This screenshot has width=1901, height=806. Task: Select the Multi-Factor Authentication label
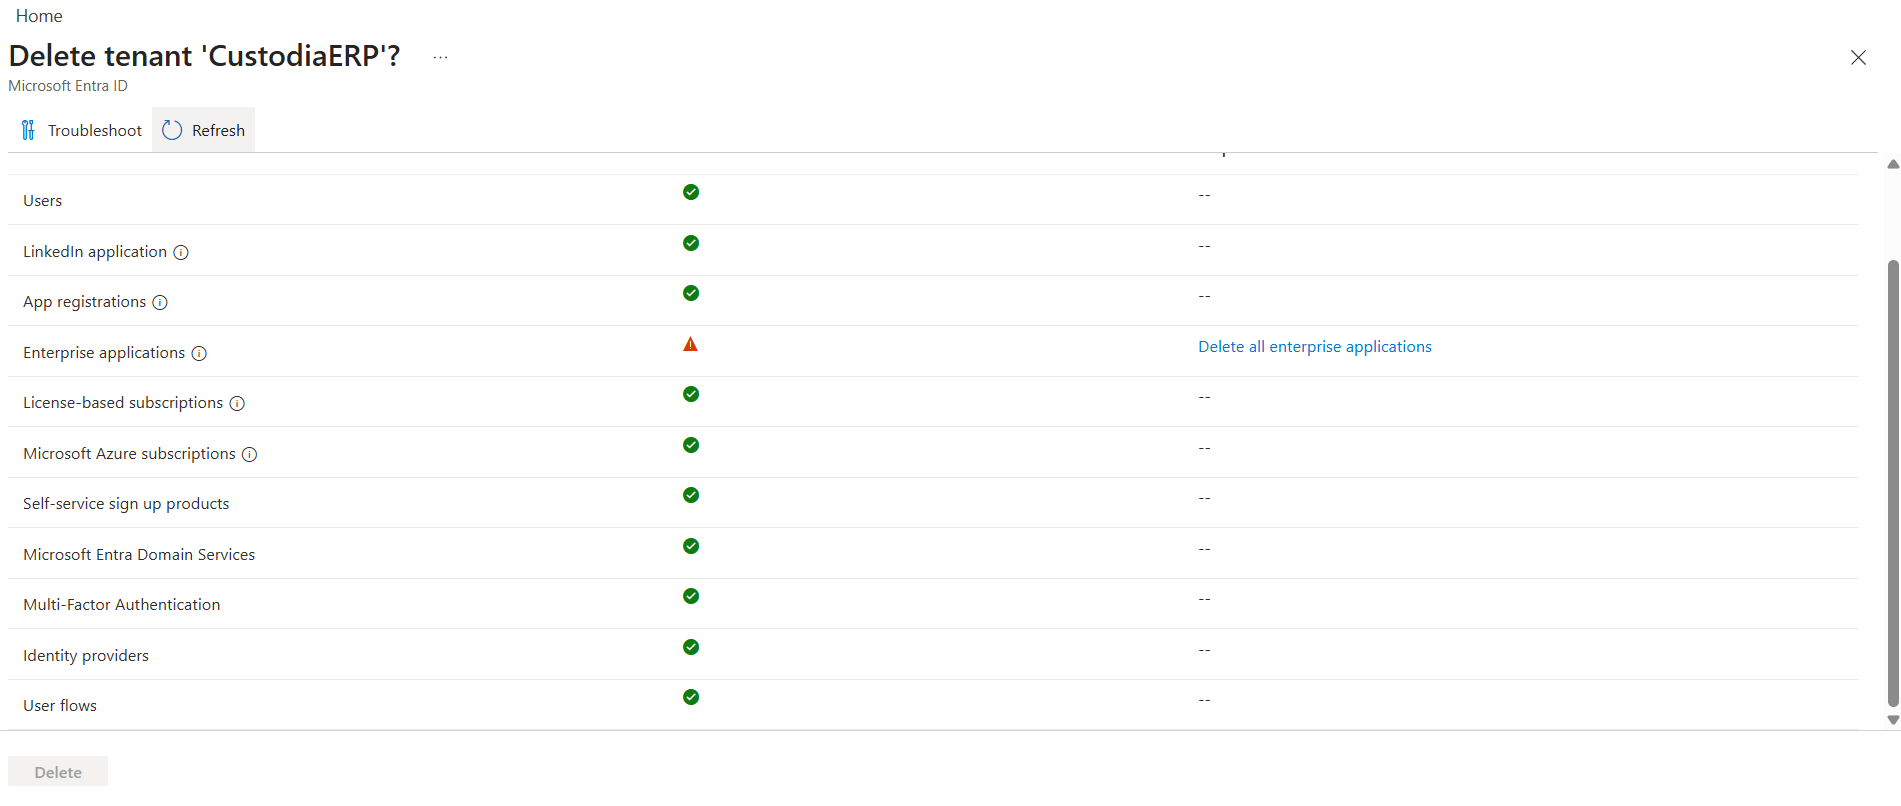122,605
